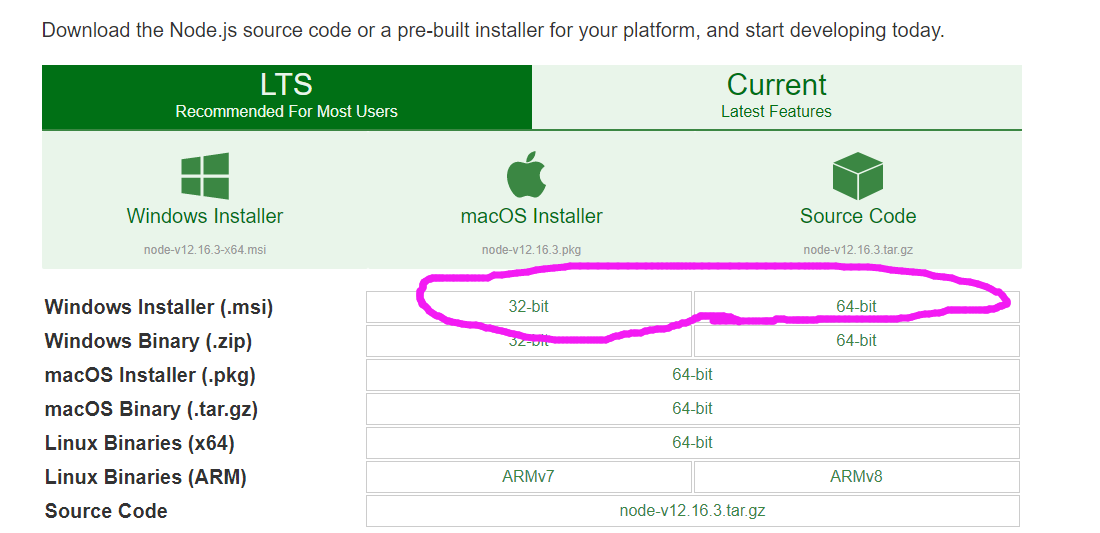Download Windows Binary (.zip) 64-bit

pyautogui.click(x=856, y=341)
